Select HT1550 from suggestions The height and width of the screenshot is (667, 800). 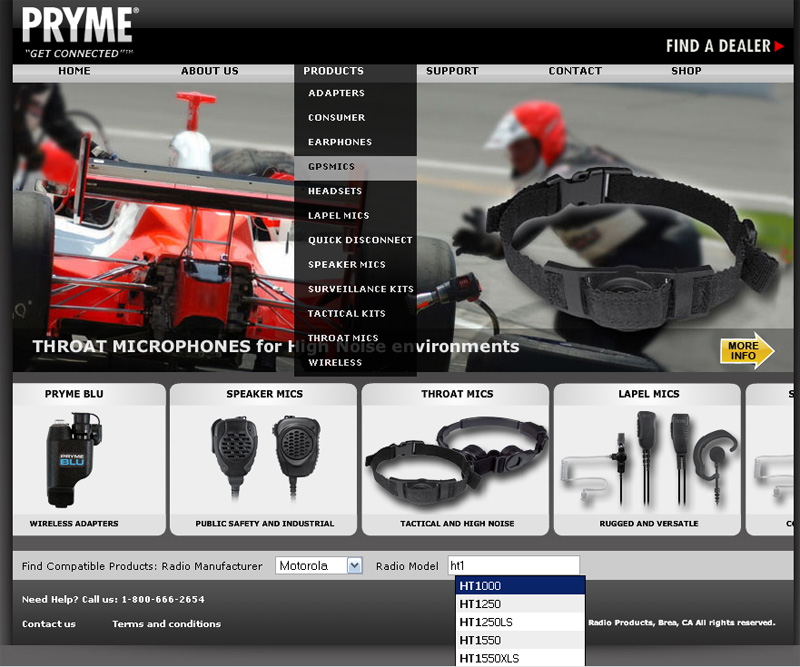tap(520, 640)
